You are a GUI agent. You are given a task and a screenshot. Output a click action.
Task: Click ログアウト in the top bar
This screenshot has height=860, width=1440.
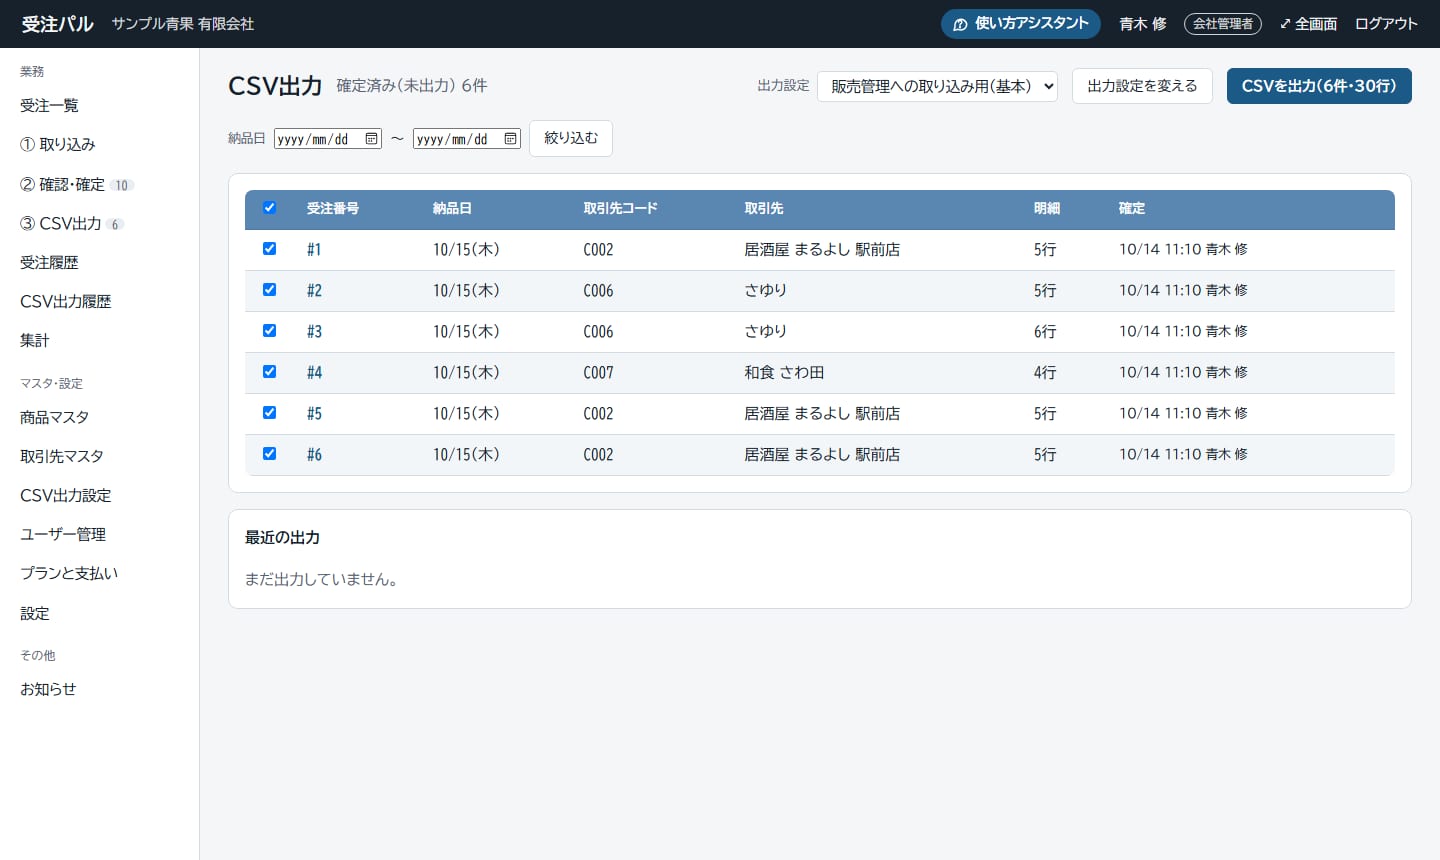[1386, 24]
